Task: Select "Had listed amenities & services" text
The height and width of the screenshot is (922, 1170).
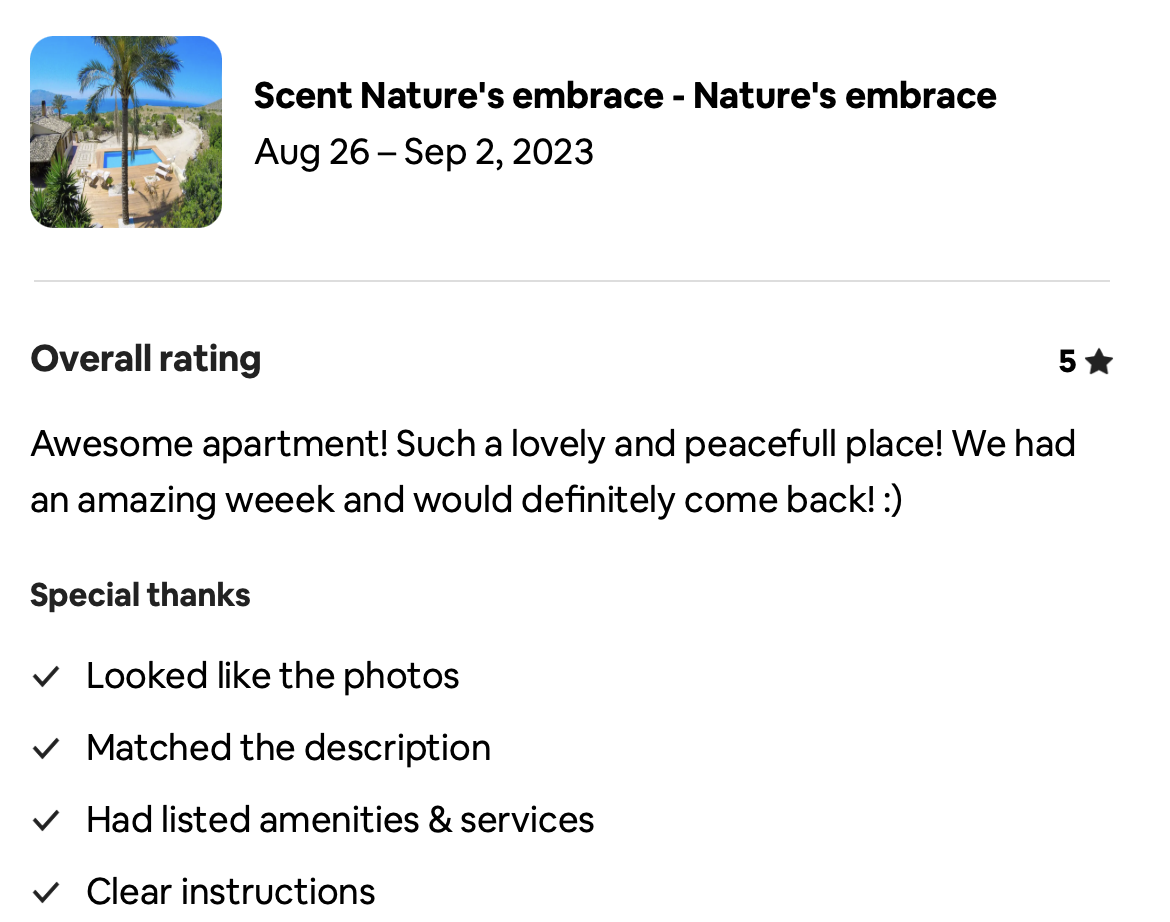Action: [340, 820]
